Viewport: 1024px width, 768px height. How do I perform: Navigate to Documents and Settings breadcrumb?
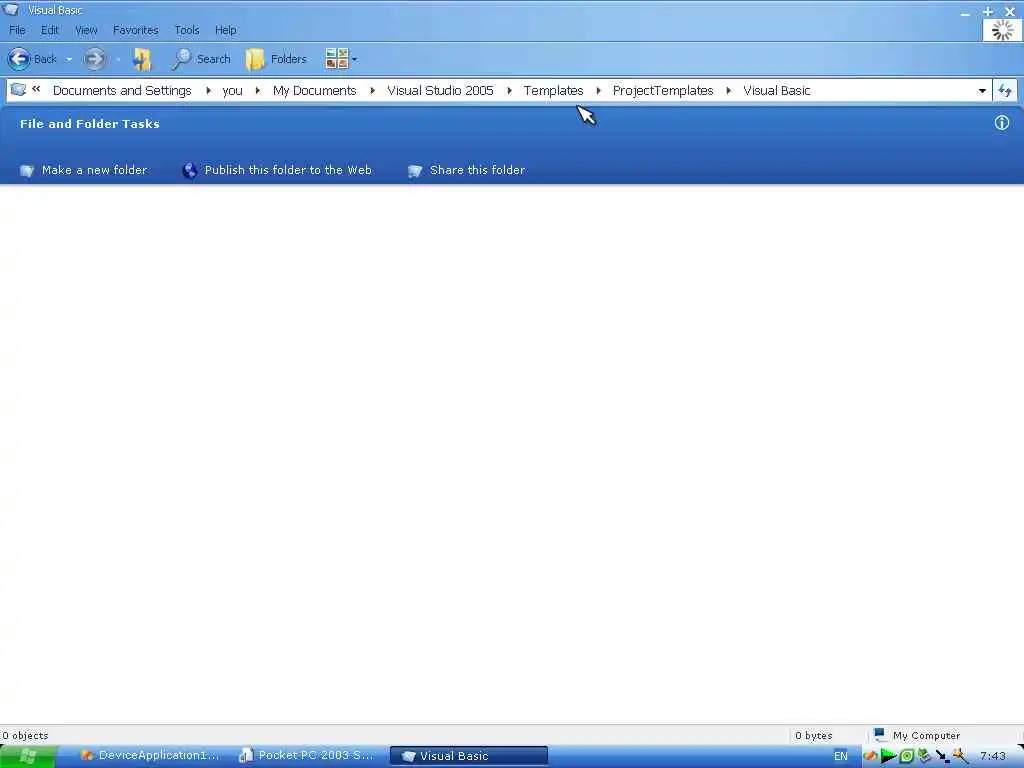tap(122, 91)
